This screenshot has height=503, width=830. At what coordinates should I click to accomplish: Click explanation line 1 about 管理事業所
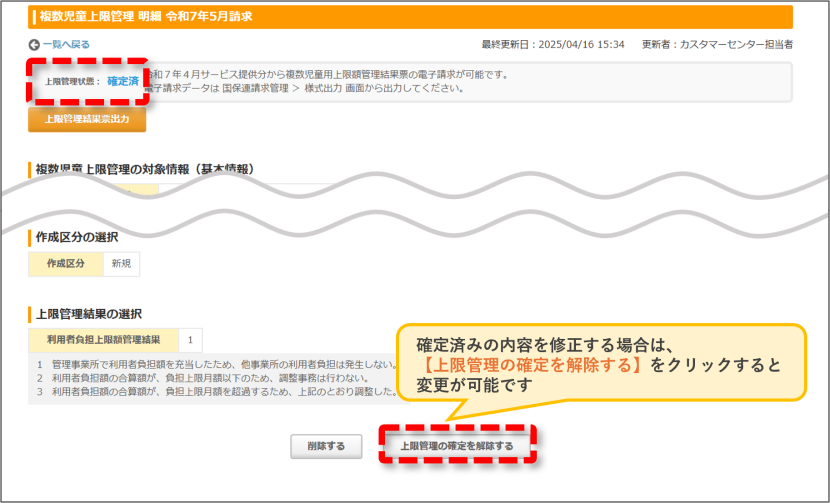(216, 365)
